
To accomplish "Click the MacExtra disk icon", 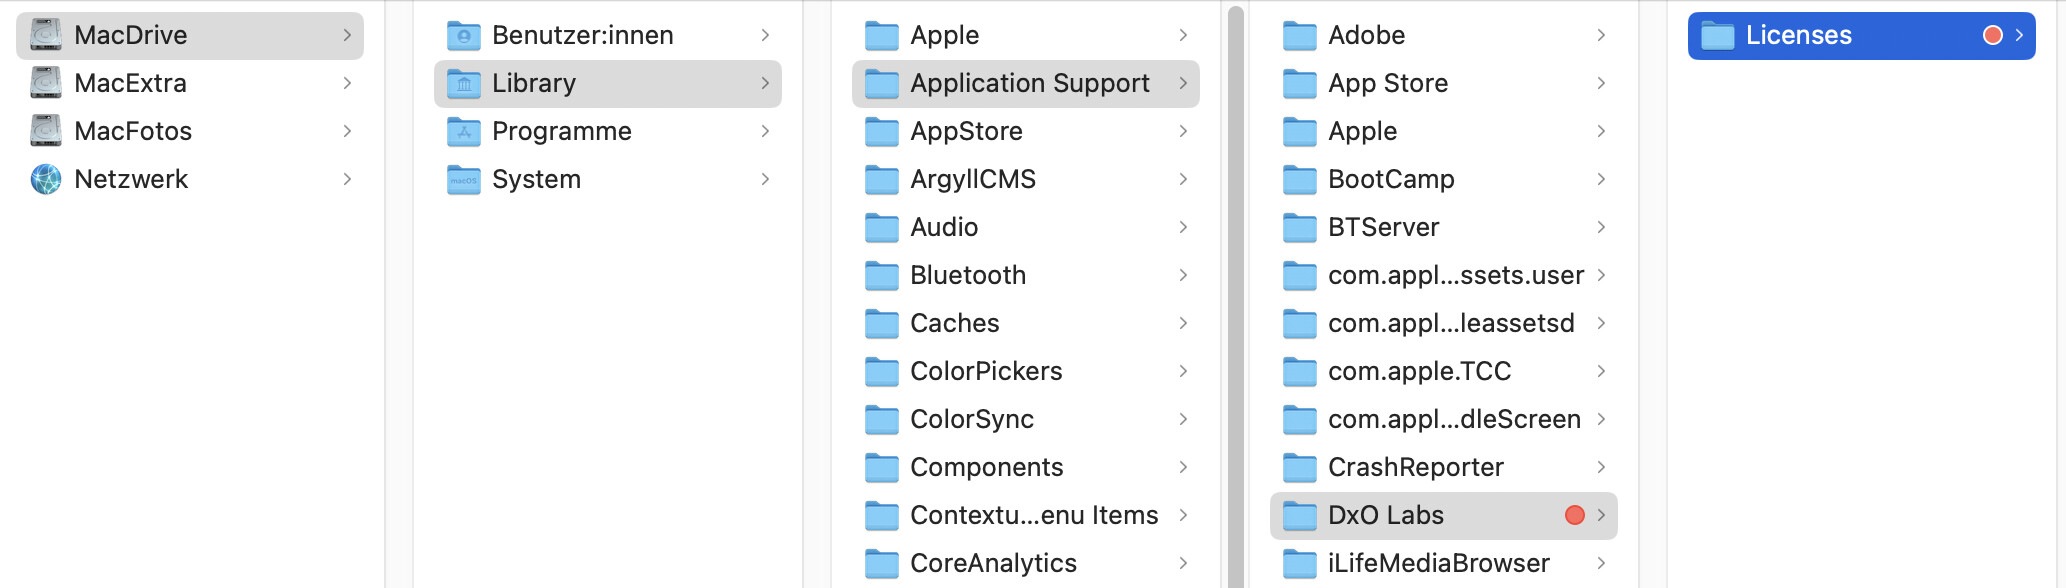I will 46,83.
